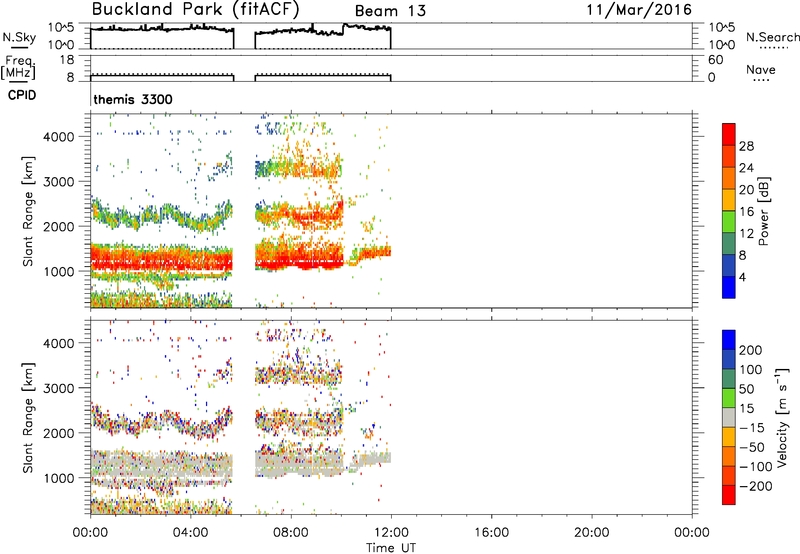The width and height of the screenshot is (800, 554).
Task: Click the 2000 tick in power panel
Action: click(59, 226)
